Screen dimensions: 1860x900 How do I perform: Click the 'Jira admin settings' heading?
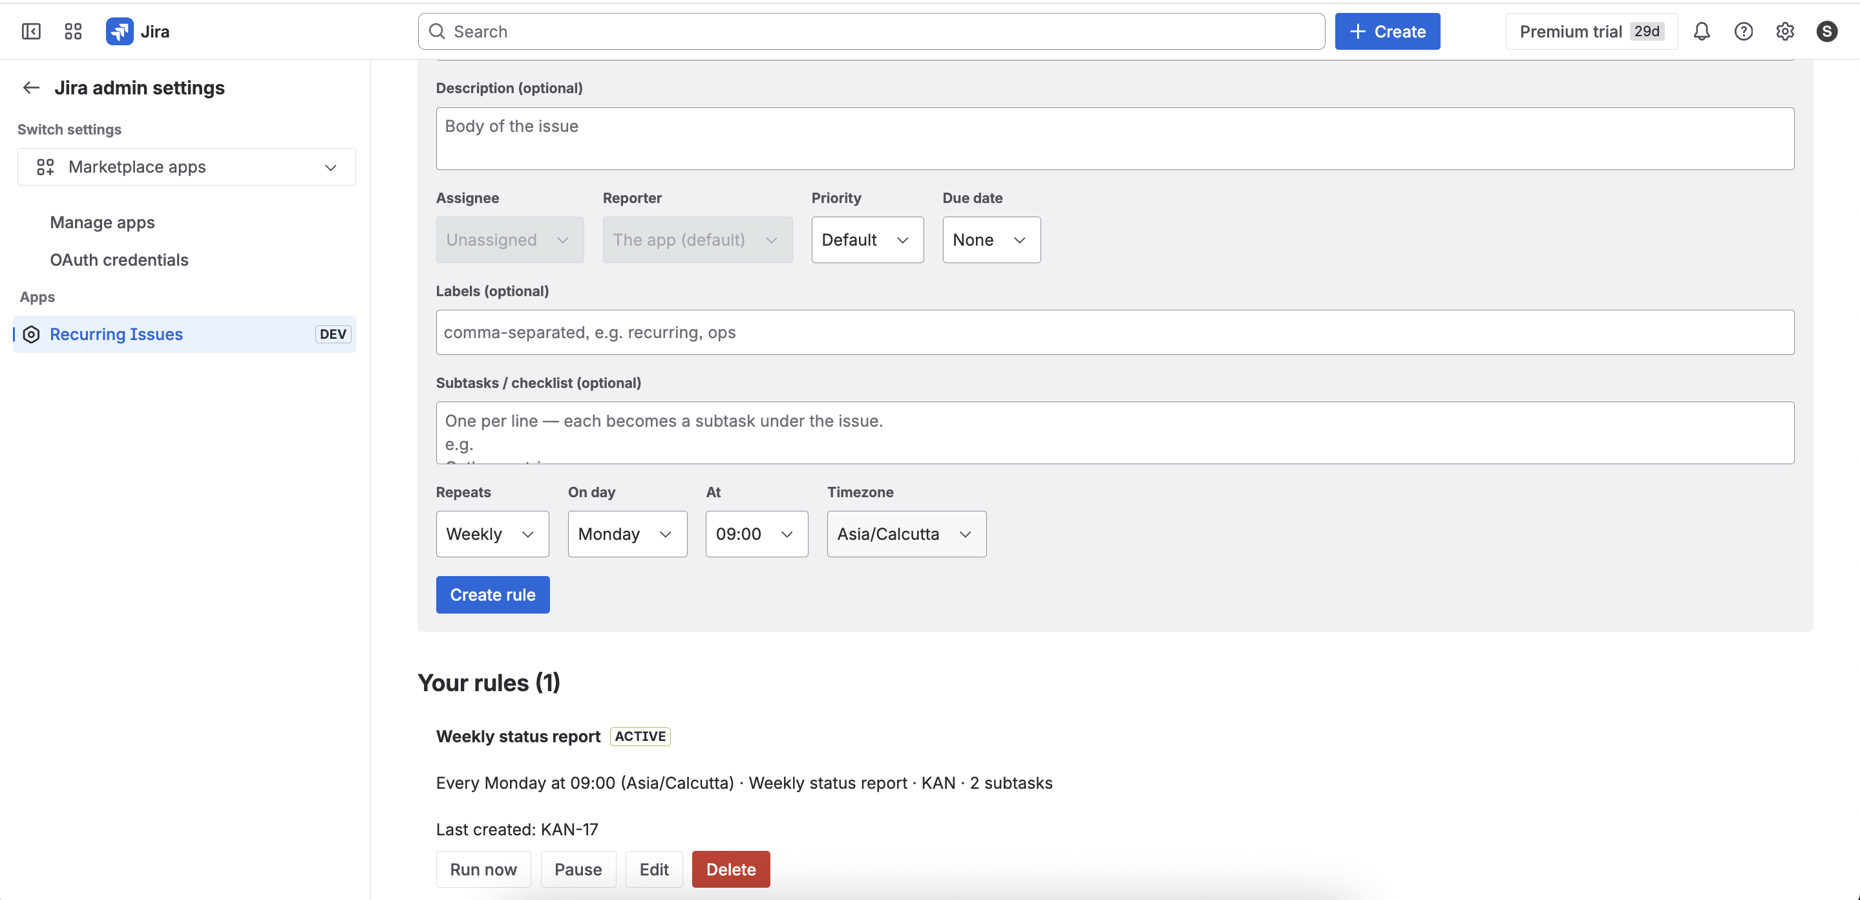point(139,88)
